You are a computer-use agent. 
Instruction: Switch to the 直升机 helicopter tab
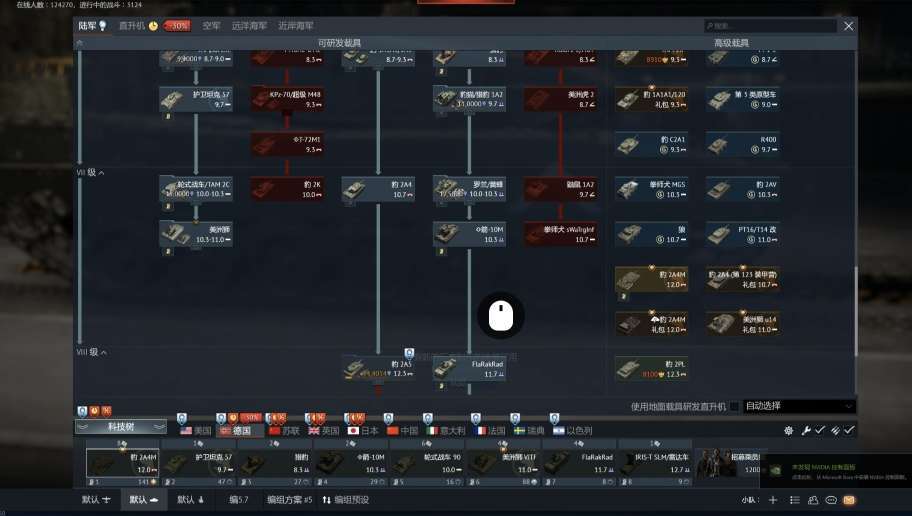(x=132, y=26)
